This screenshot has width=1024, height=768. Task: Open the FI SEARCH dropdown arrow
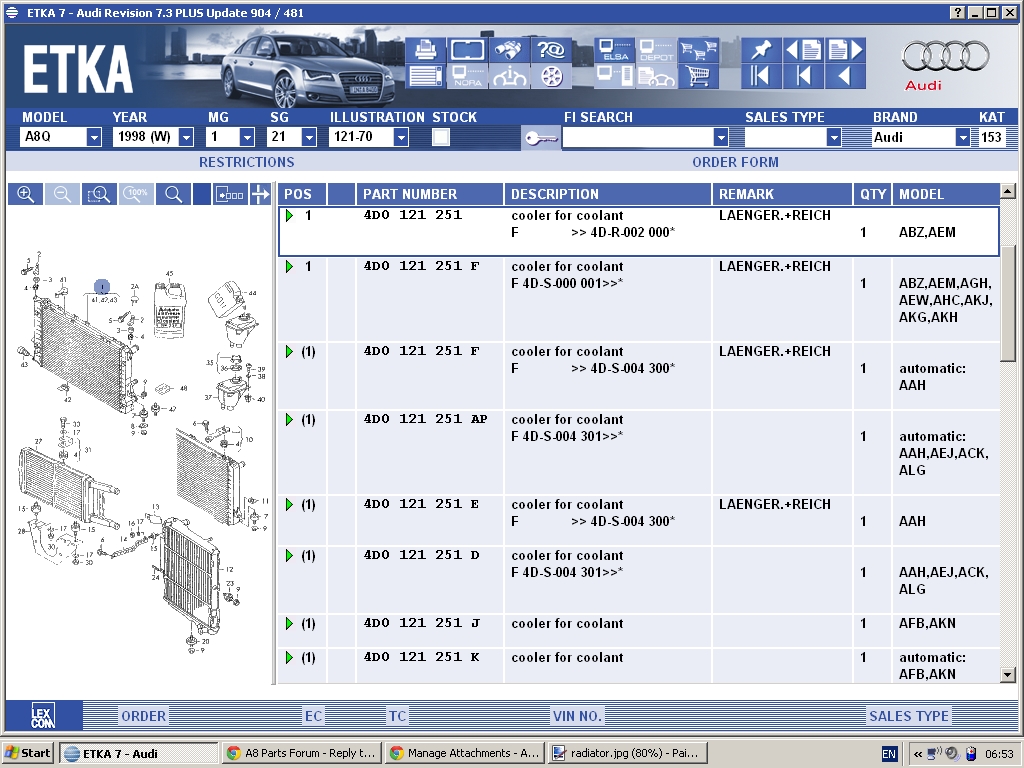pos(721,137)
